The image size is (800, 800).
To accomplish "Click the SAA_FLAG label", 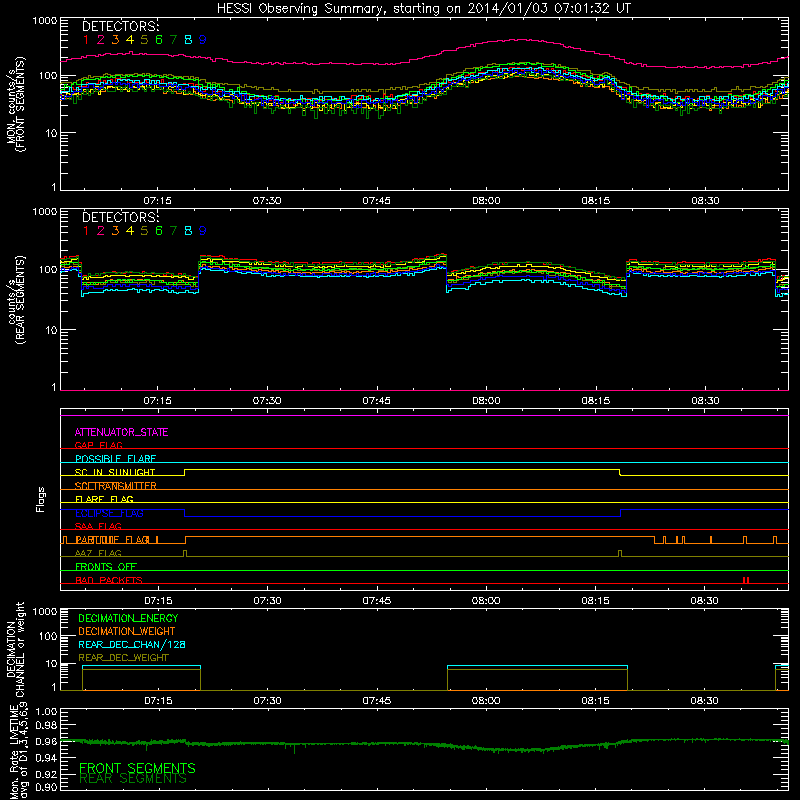I will [98, 527].
